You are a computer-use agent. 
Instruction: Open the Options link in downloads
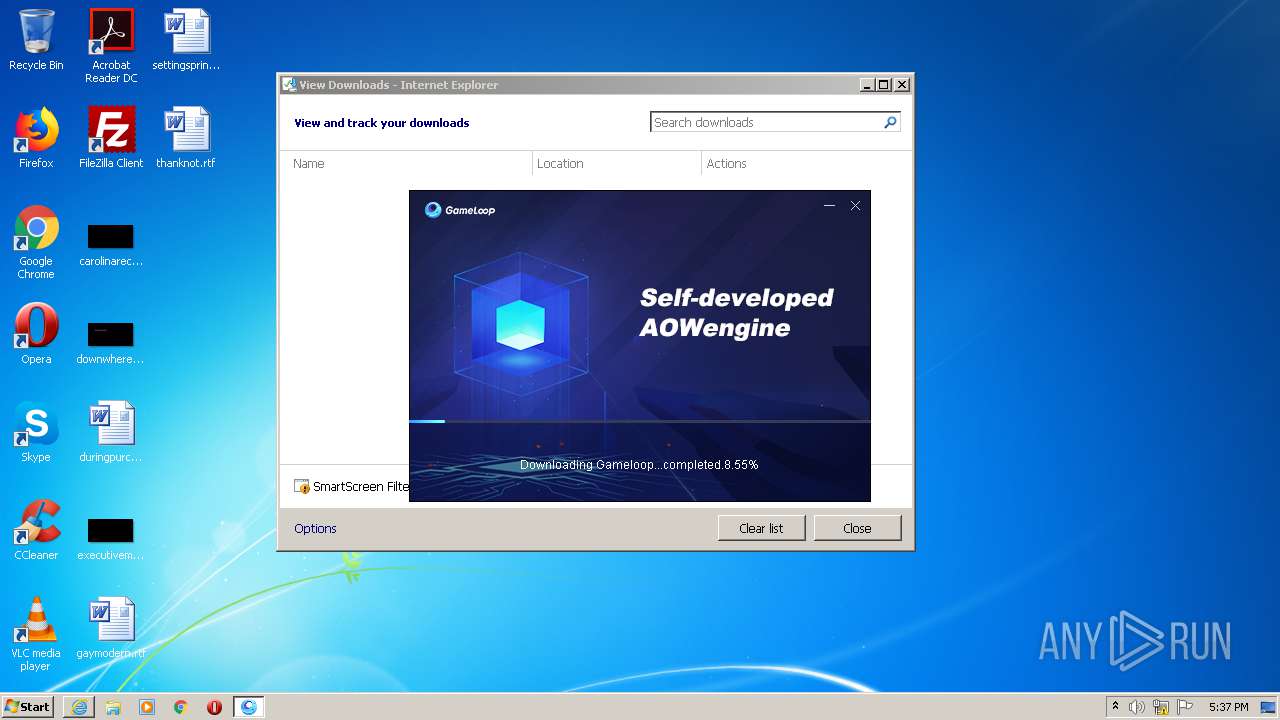point(315,528)
